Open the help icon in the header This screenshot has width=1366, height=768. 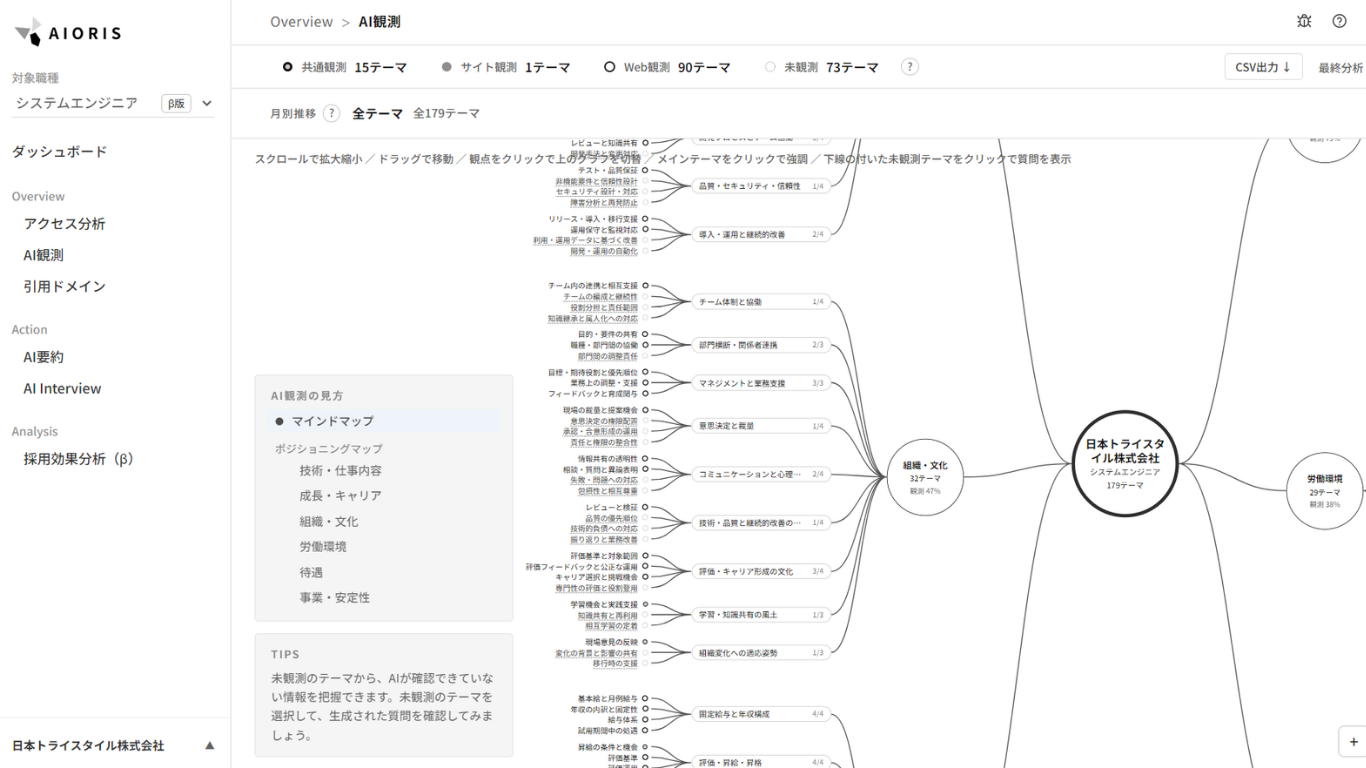[x=1339, y=21]
